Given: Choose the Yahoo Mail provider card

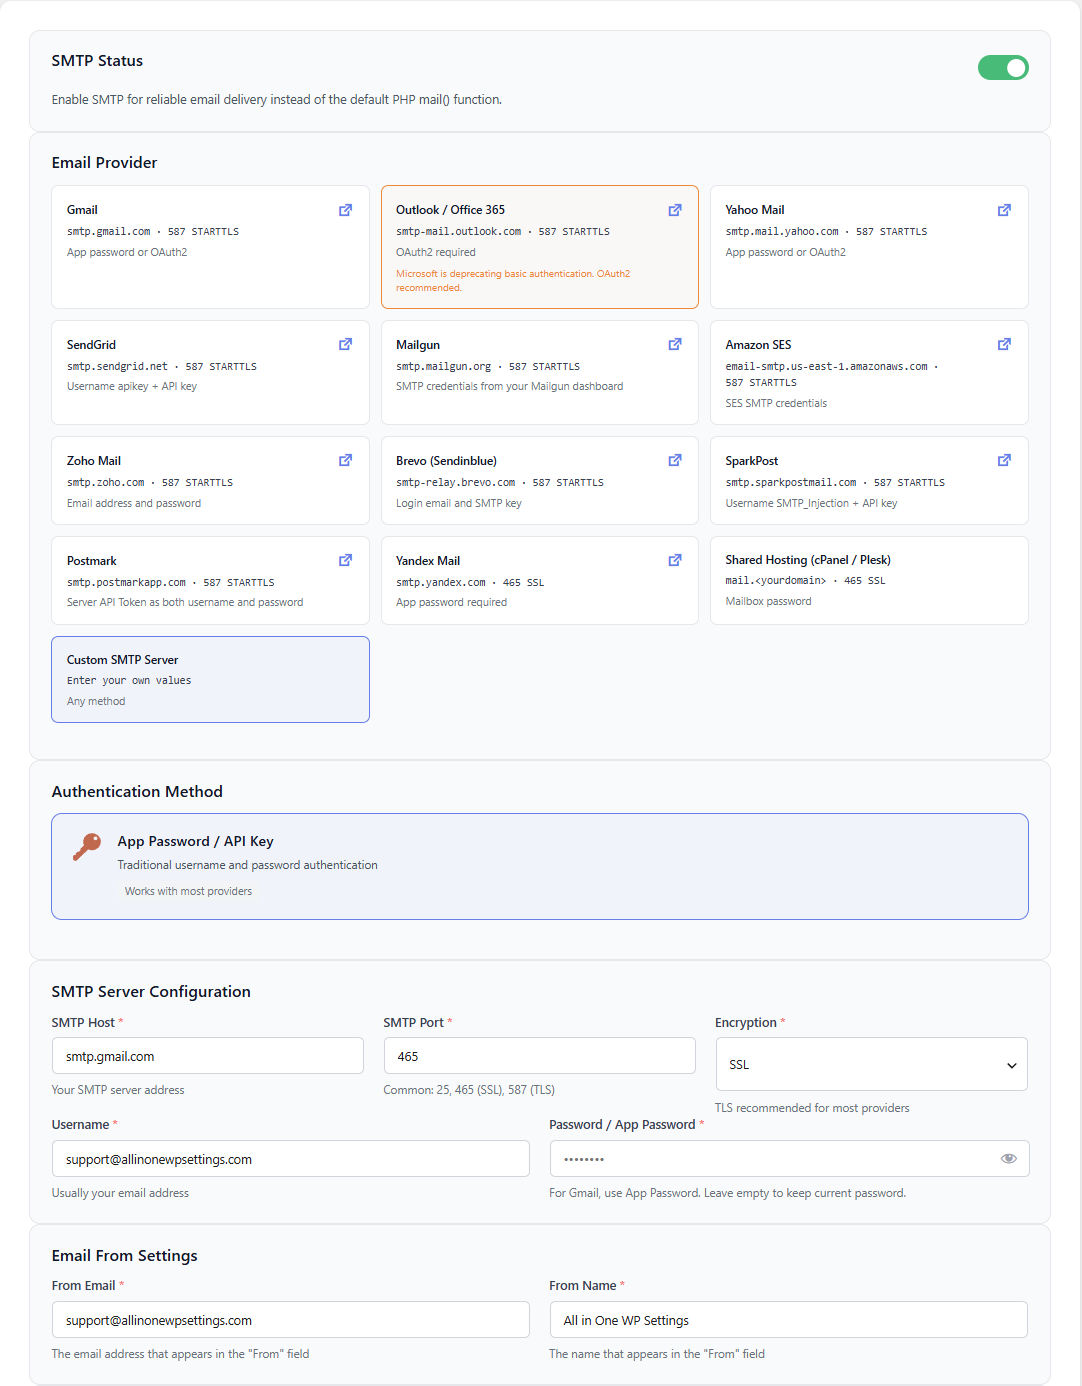Looking at the screenshot, I should coord(869,247).
